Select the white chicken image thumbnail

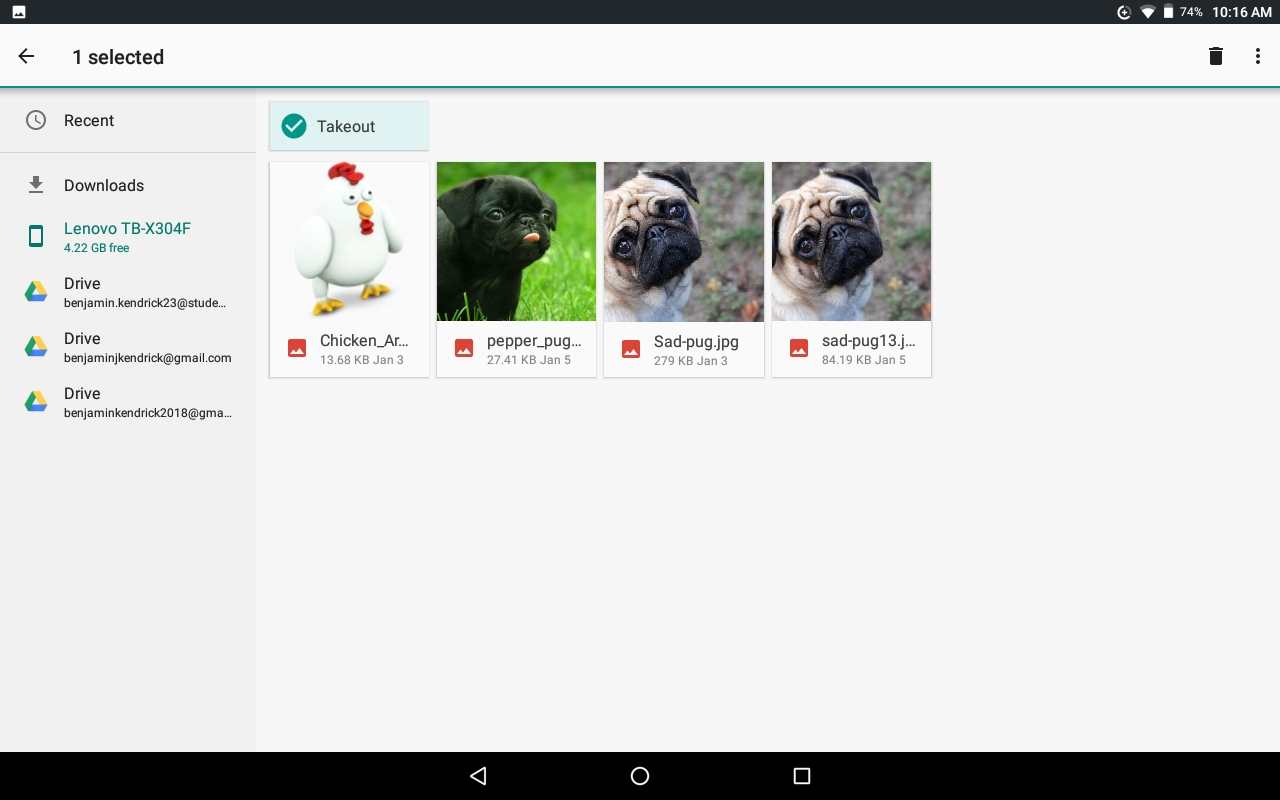point(349,242)
